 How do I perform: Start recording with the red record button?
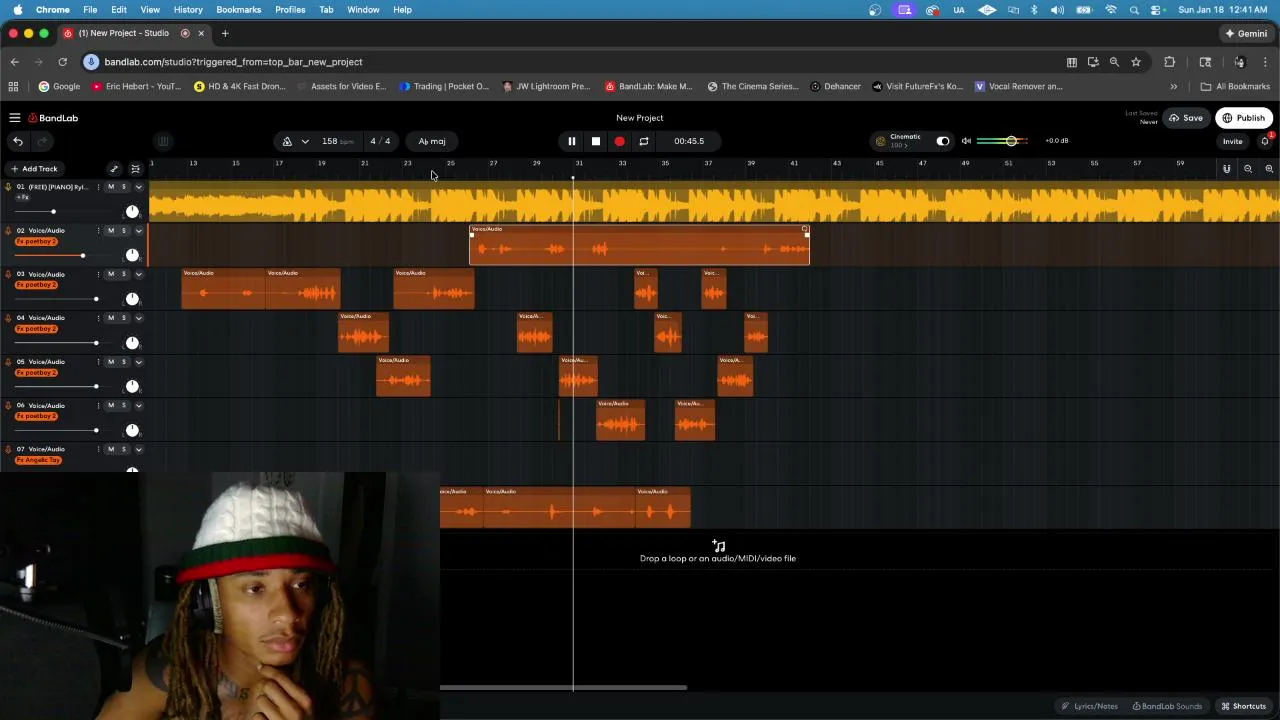619,141
